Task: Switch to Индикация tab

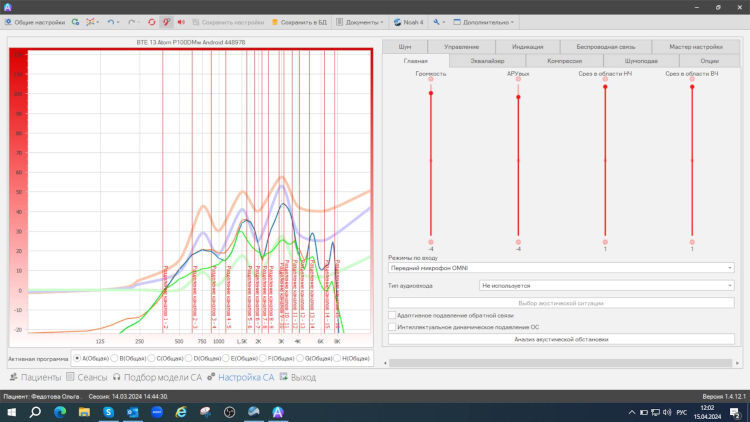Action: tap(528, 47)
